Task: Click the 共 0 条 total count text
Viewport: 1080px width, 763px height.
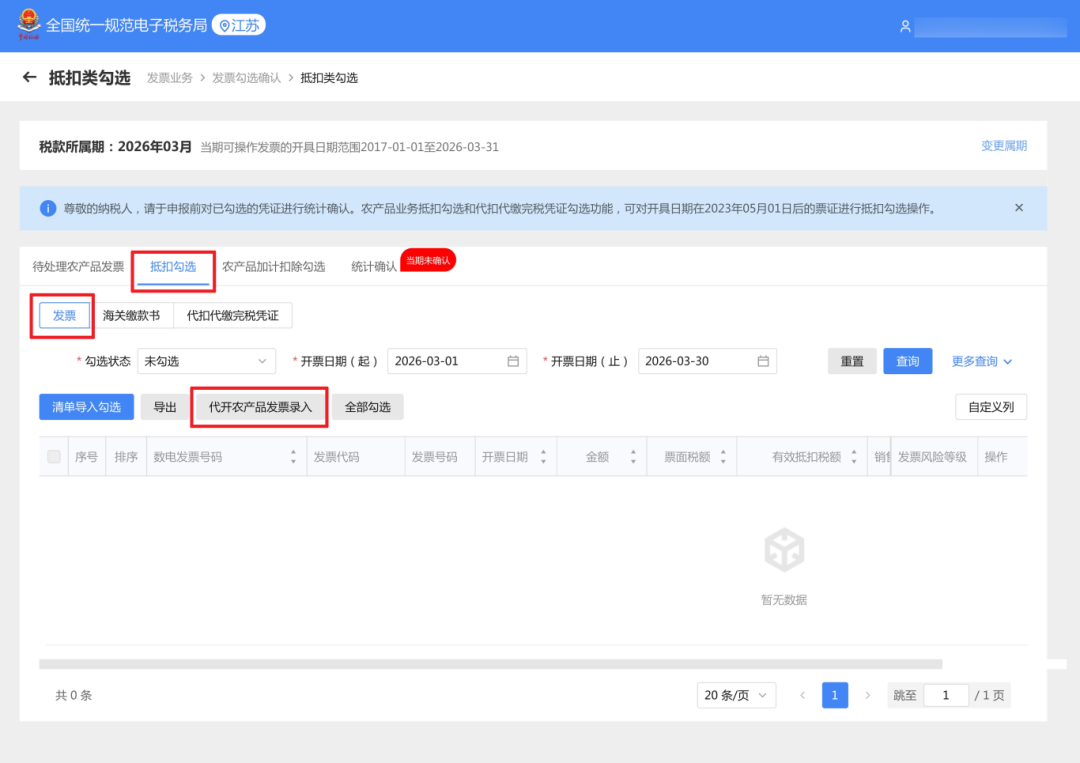Action: point(74,695)
